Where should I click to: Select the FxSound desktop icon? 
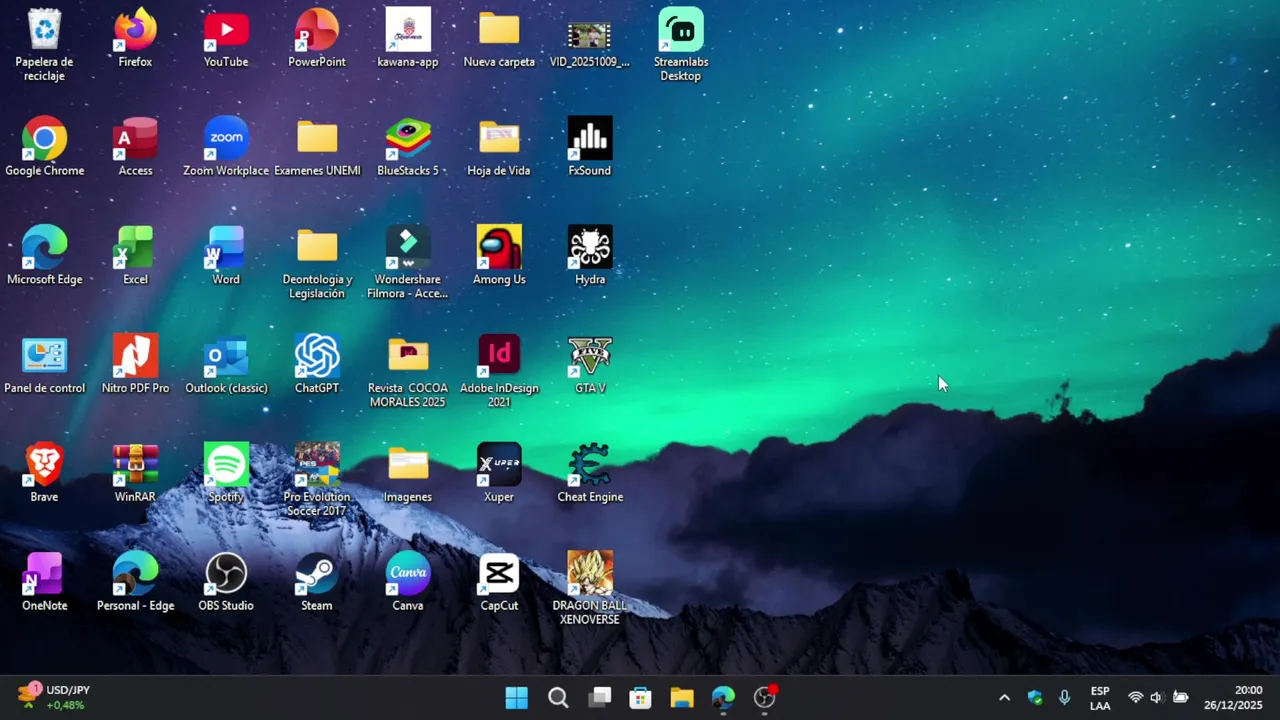tap(590, 147)
